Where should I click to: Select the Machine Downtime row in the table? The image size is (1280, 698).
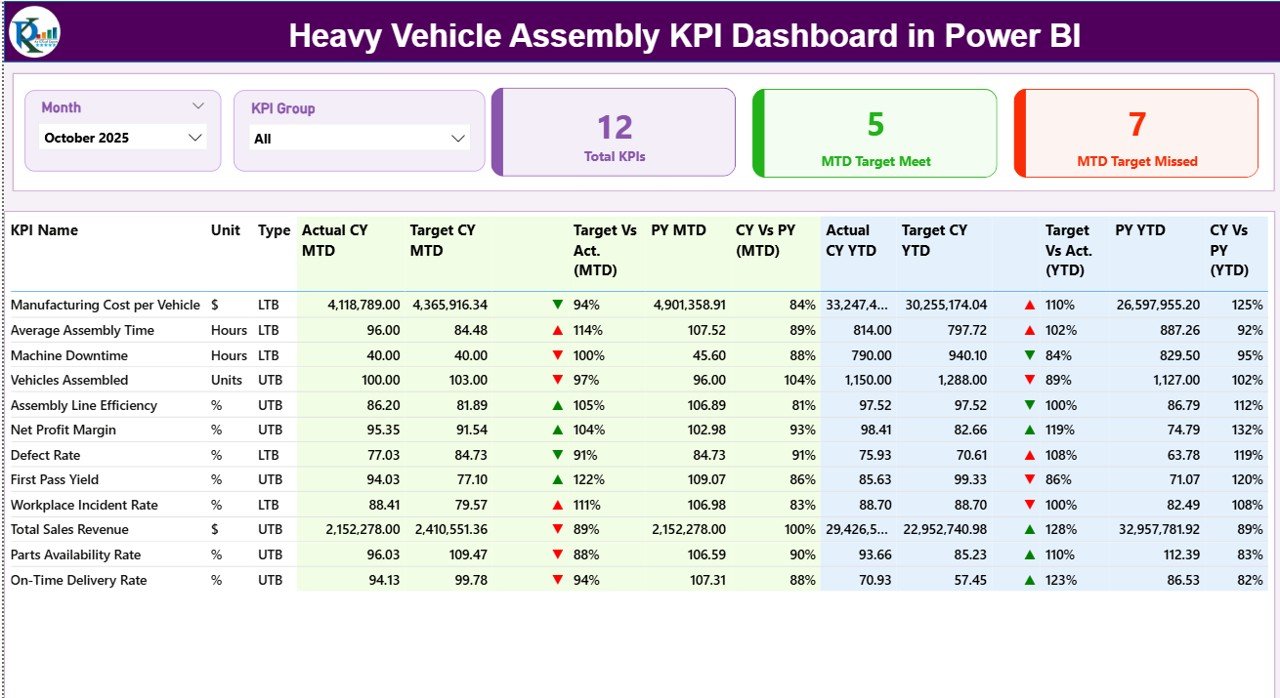[x=69, y=355]
